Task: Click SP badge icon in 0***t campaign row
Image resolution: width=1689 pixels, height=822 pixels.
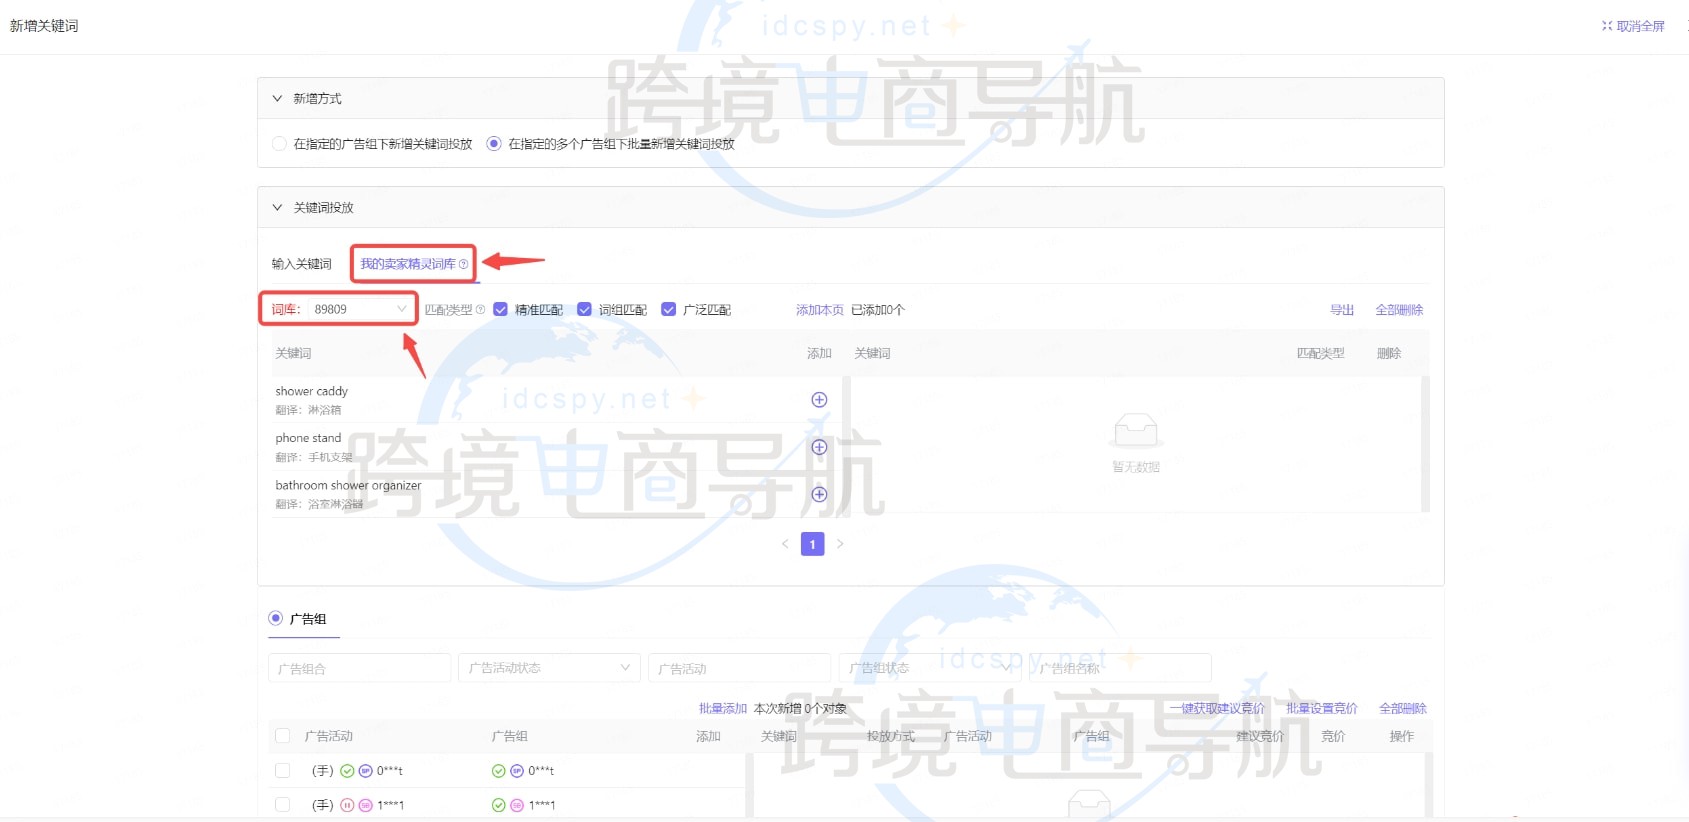Action: coord(365,771)
